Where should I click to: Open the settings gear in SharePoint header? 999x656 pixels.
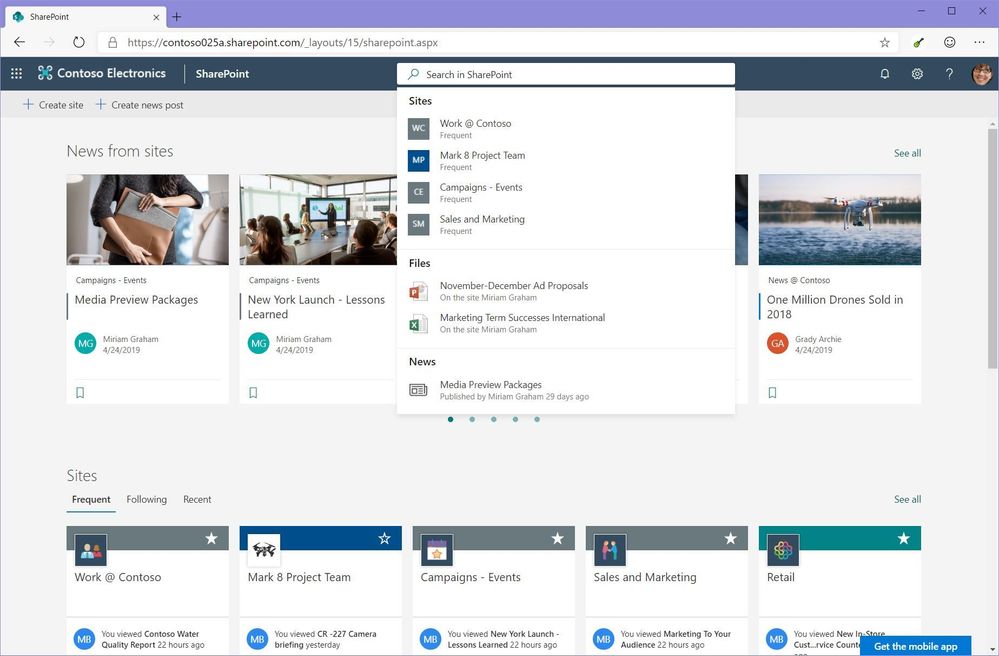point(917,74)
